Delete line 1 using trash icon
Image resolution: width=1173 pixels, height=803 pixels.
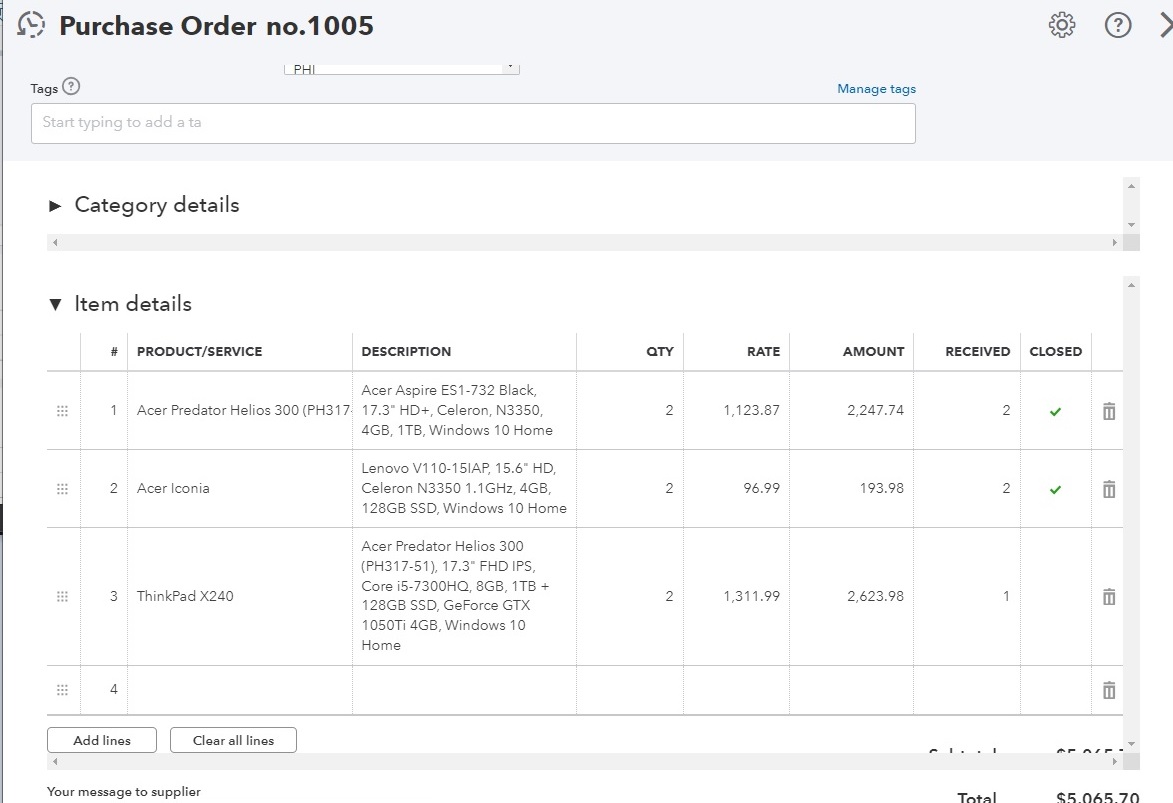(x=1109, y=411)
